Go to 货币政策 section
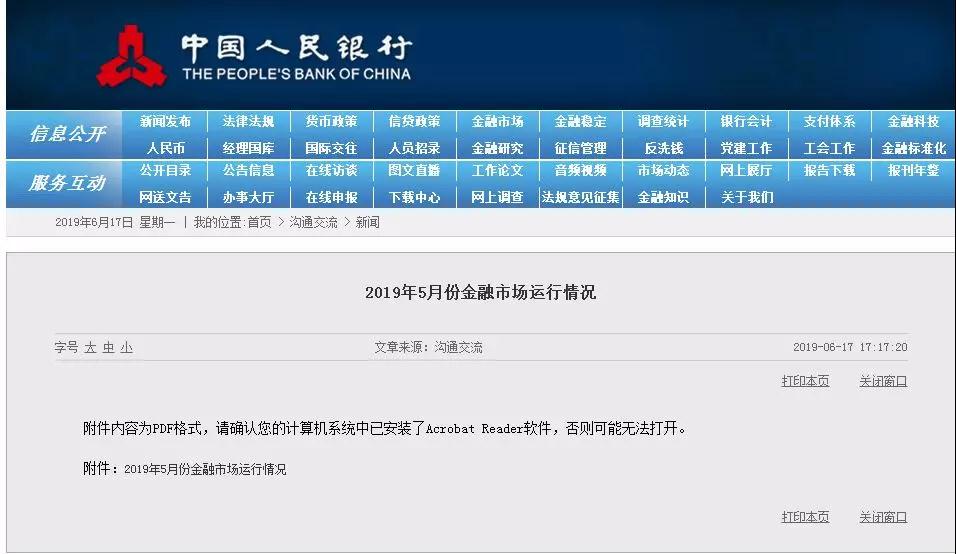The width and height of the screenshot is (956, 554). pos(331,121)
